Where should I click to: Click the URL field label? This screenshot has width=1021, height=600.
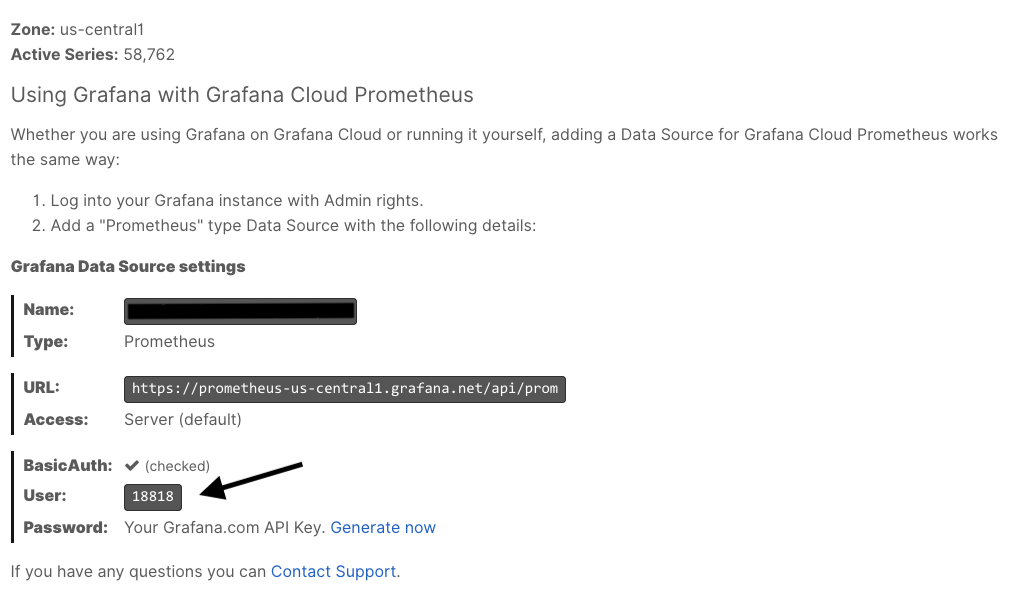point(42,387)
